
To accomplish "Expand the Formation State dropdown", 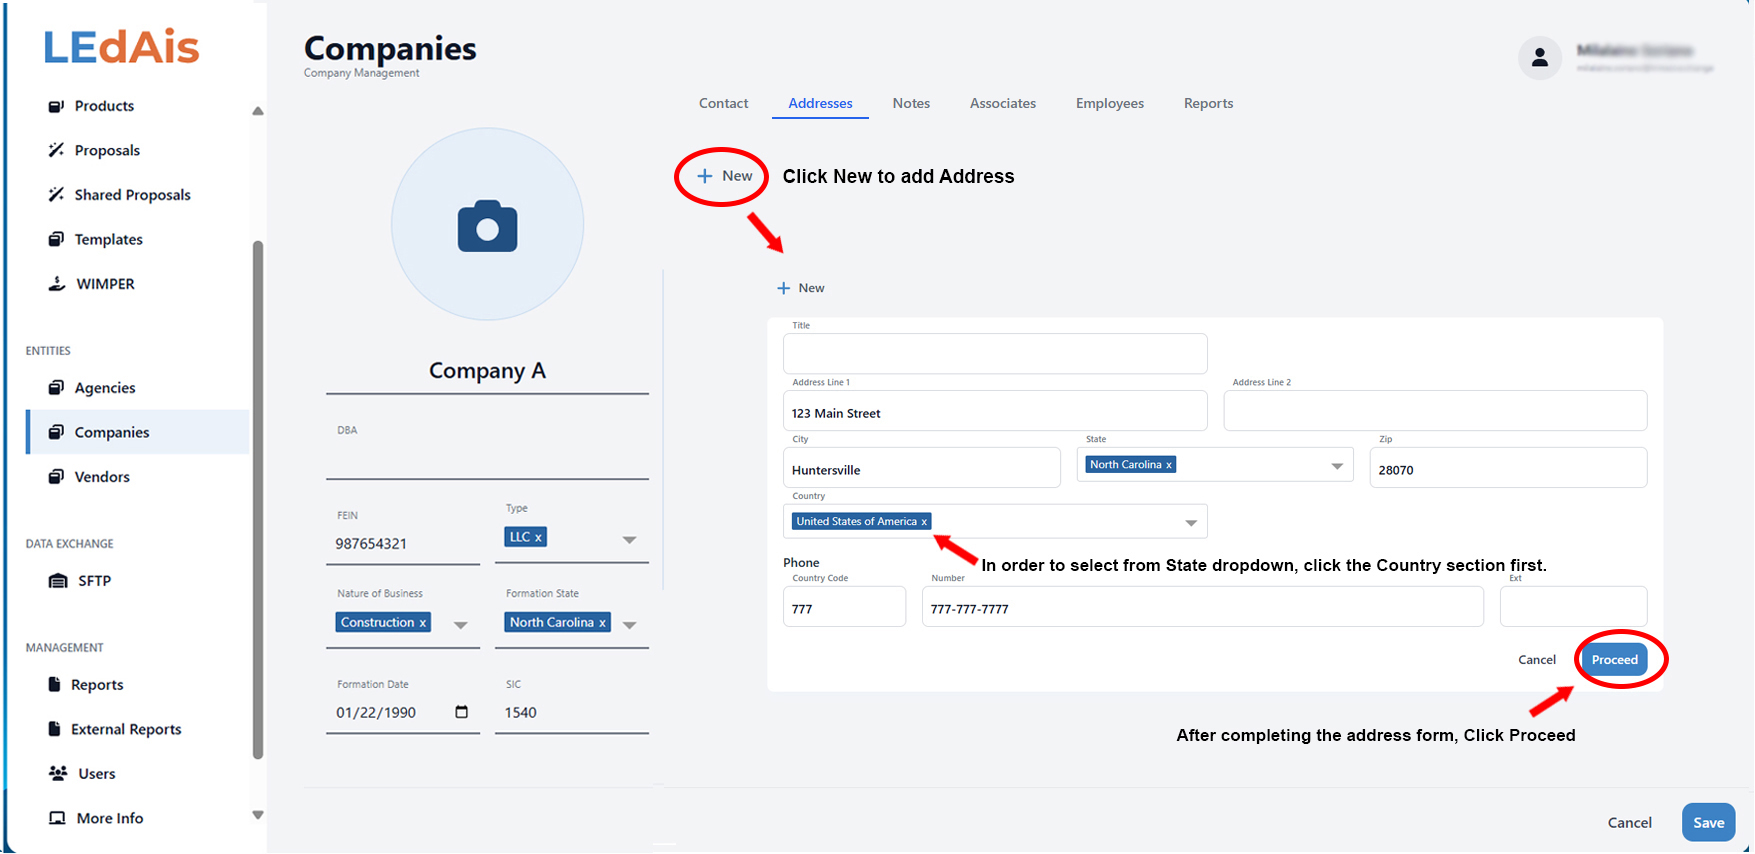I will point(629,625).
